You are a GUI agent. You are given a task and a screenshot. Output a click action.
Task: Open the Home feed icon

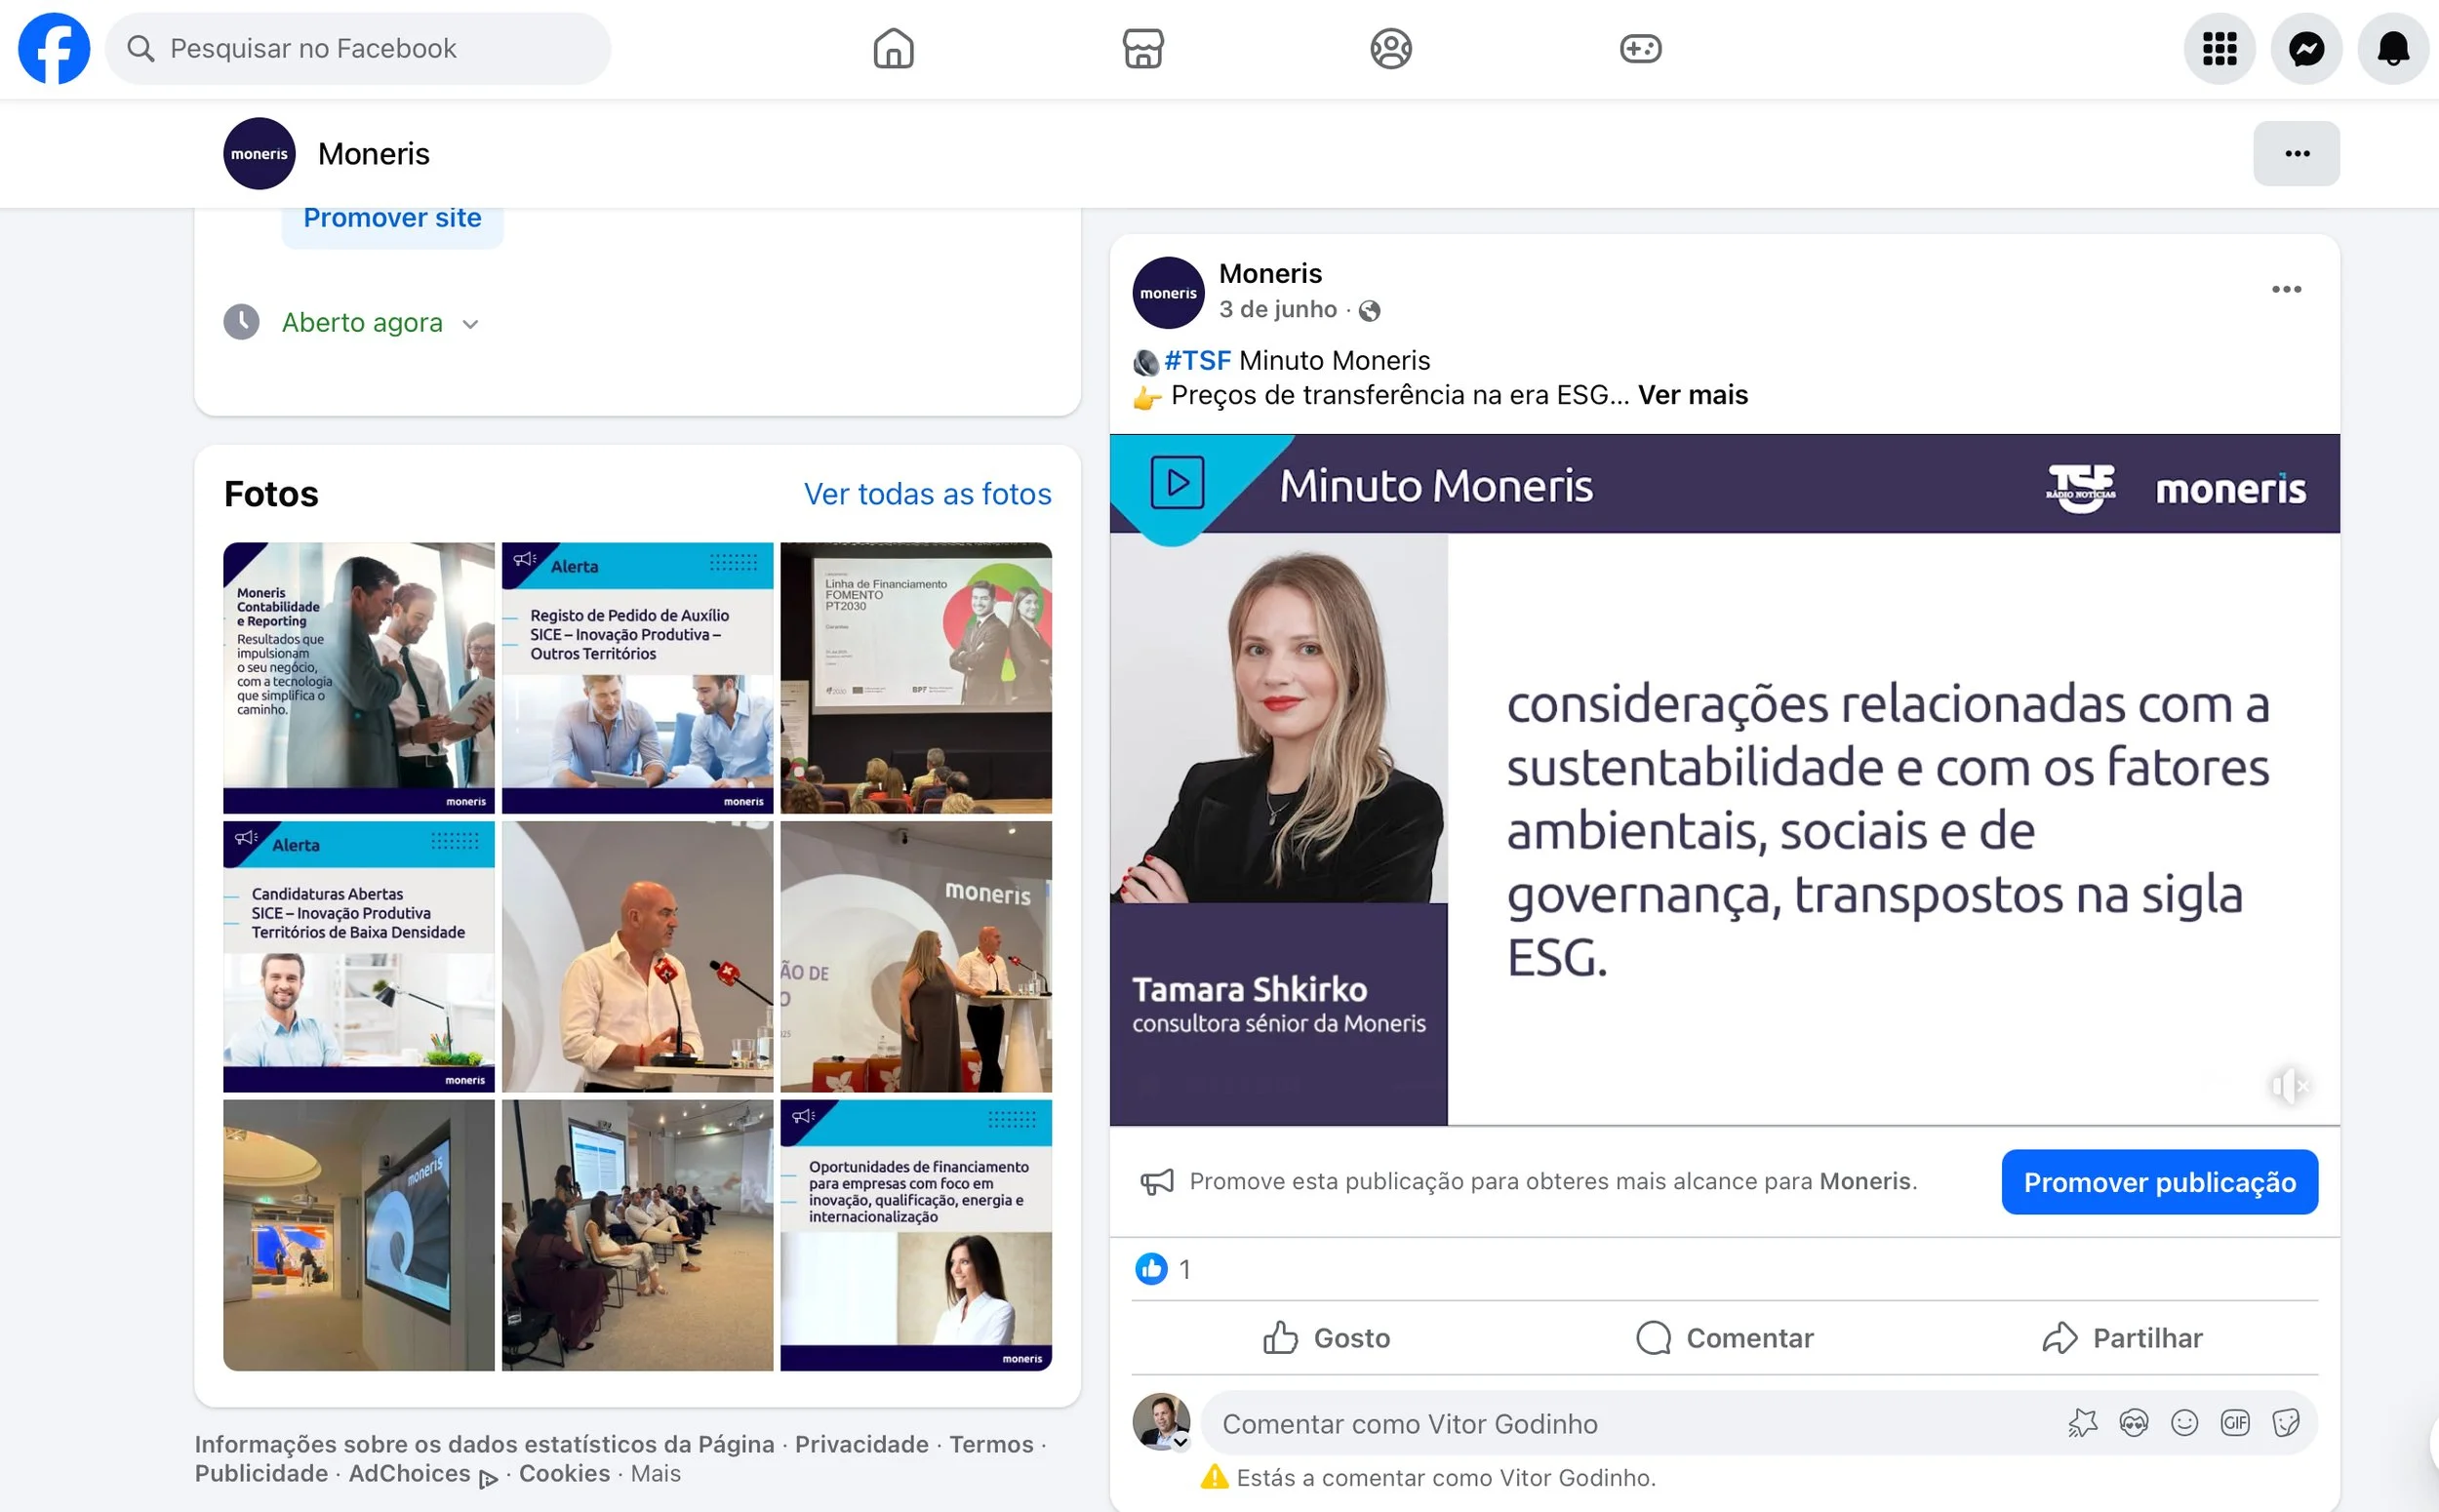click(x=893, y=48)
